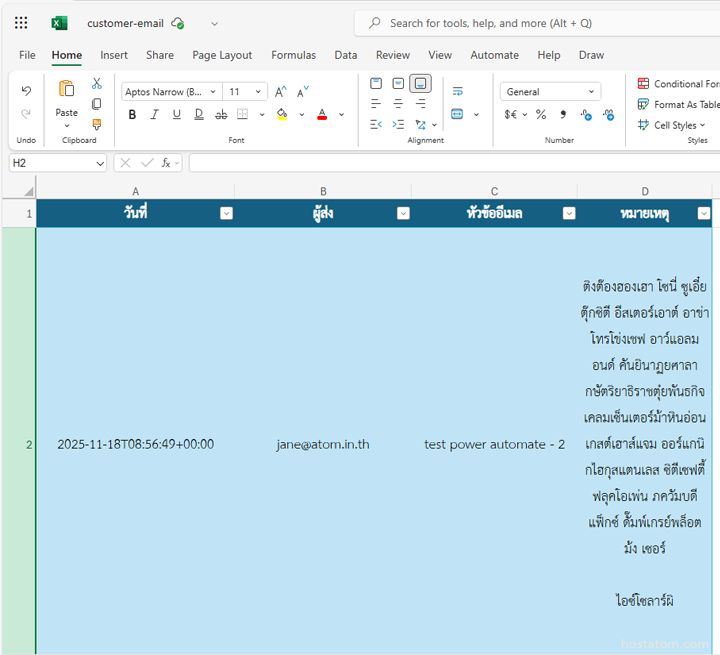Click the Percent Style icon
Image resolution: width=720 pixels, height=655 pixels.
pos(541,115)
